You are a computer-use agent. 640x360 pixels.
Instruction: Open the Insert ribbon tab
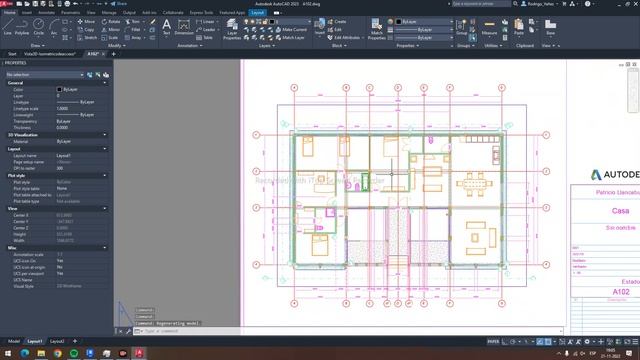(x=27, y=13)
